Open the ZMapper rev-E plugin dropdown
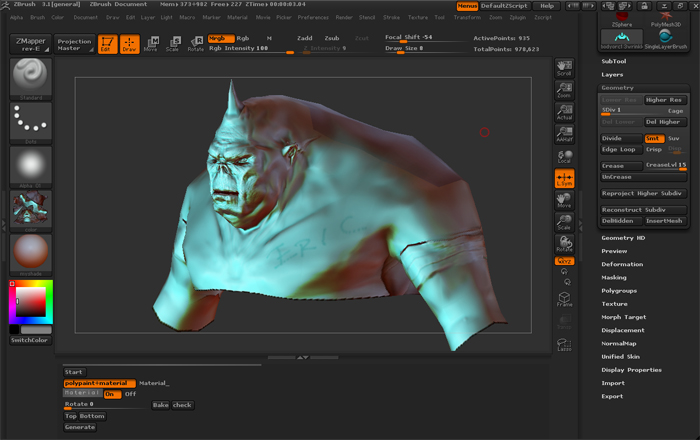Image resolution: width=700 pixels, height=440 pixels. tap(30, 45)
